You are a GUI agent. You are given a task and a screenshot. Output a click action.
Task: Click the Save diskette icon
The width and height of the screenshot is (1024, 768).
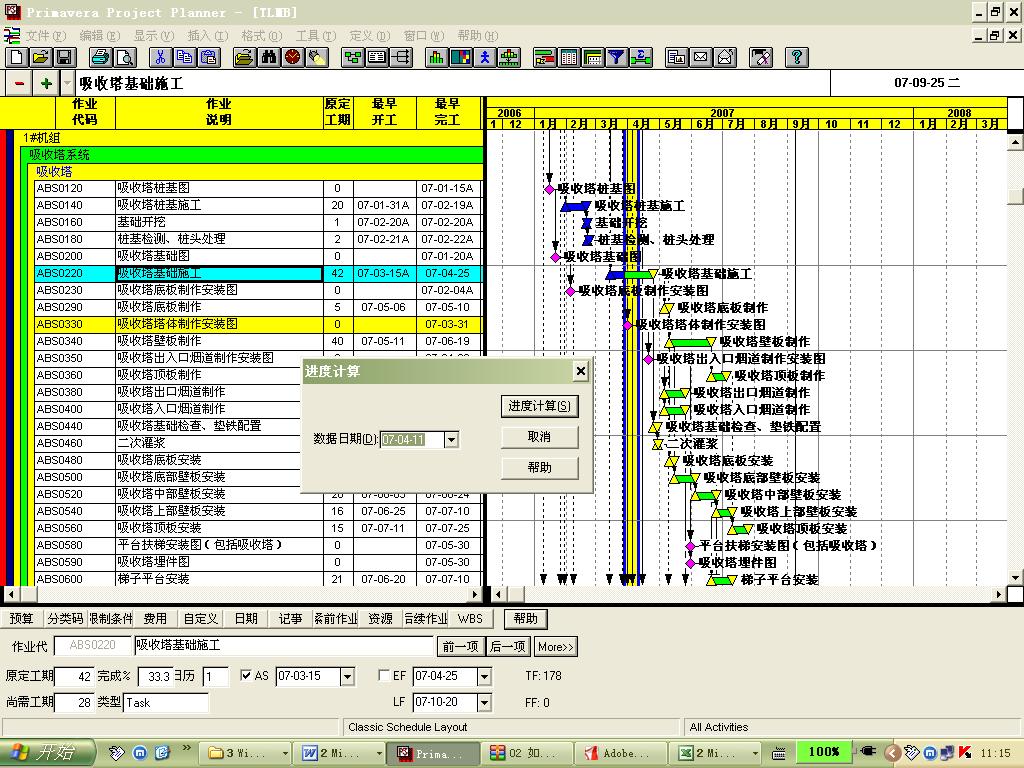64,57
